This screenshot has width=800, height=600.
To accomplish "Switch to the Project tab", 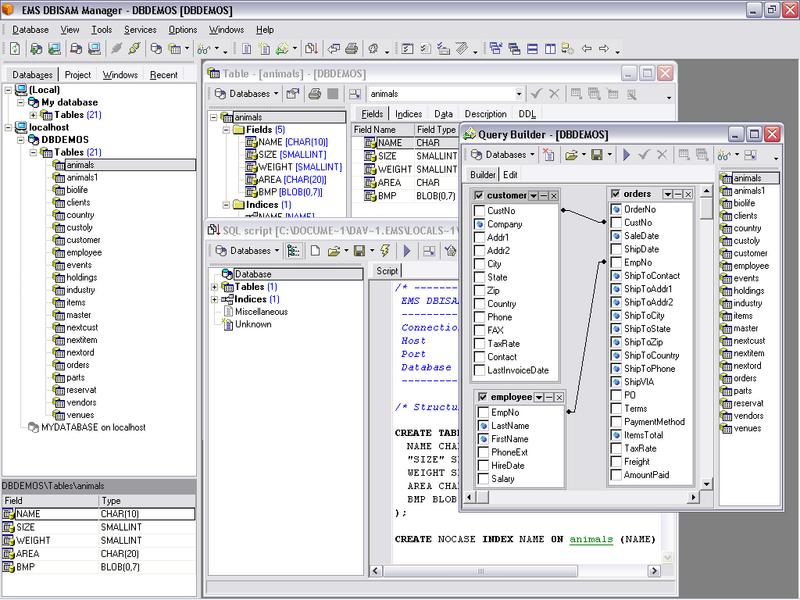I will coord(78,74).
